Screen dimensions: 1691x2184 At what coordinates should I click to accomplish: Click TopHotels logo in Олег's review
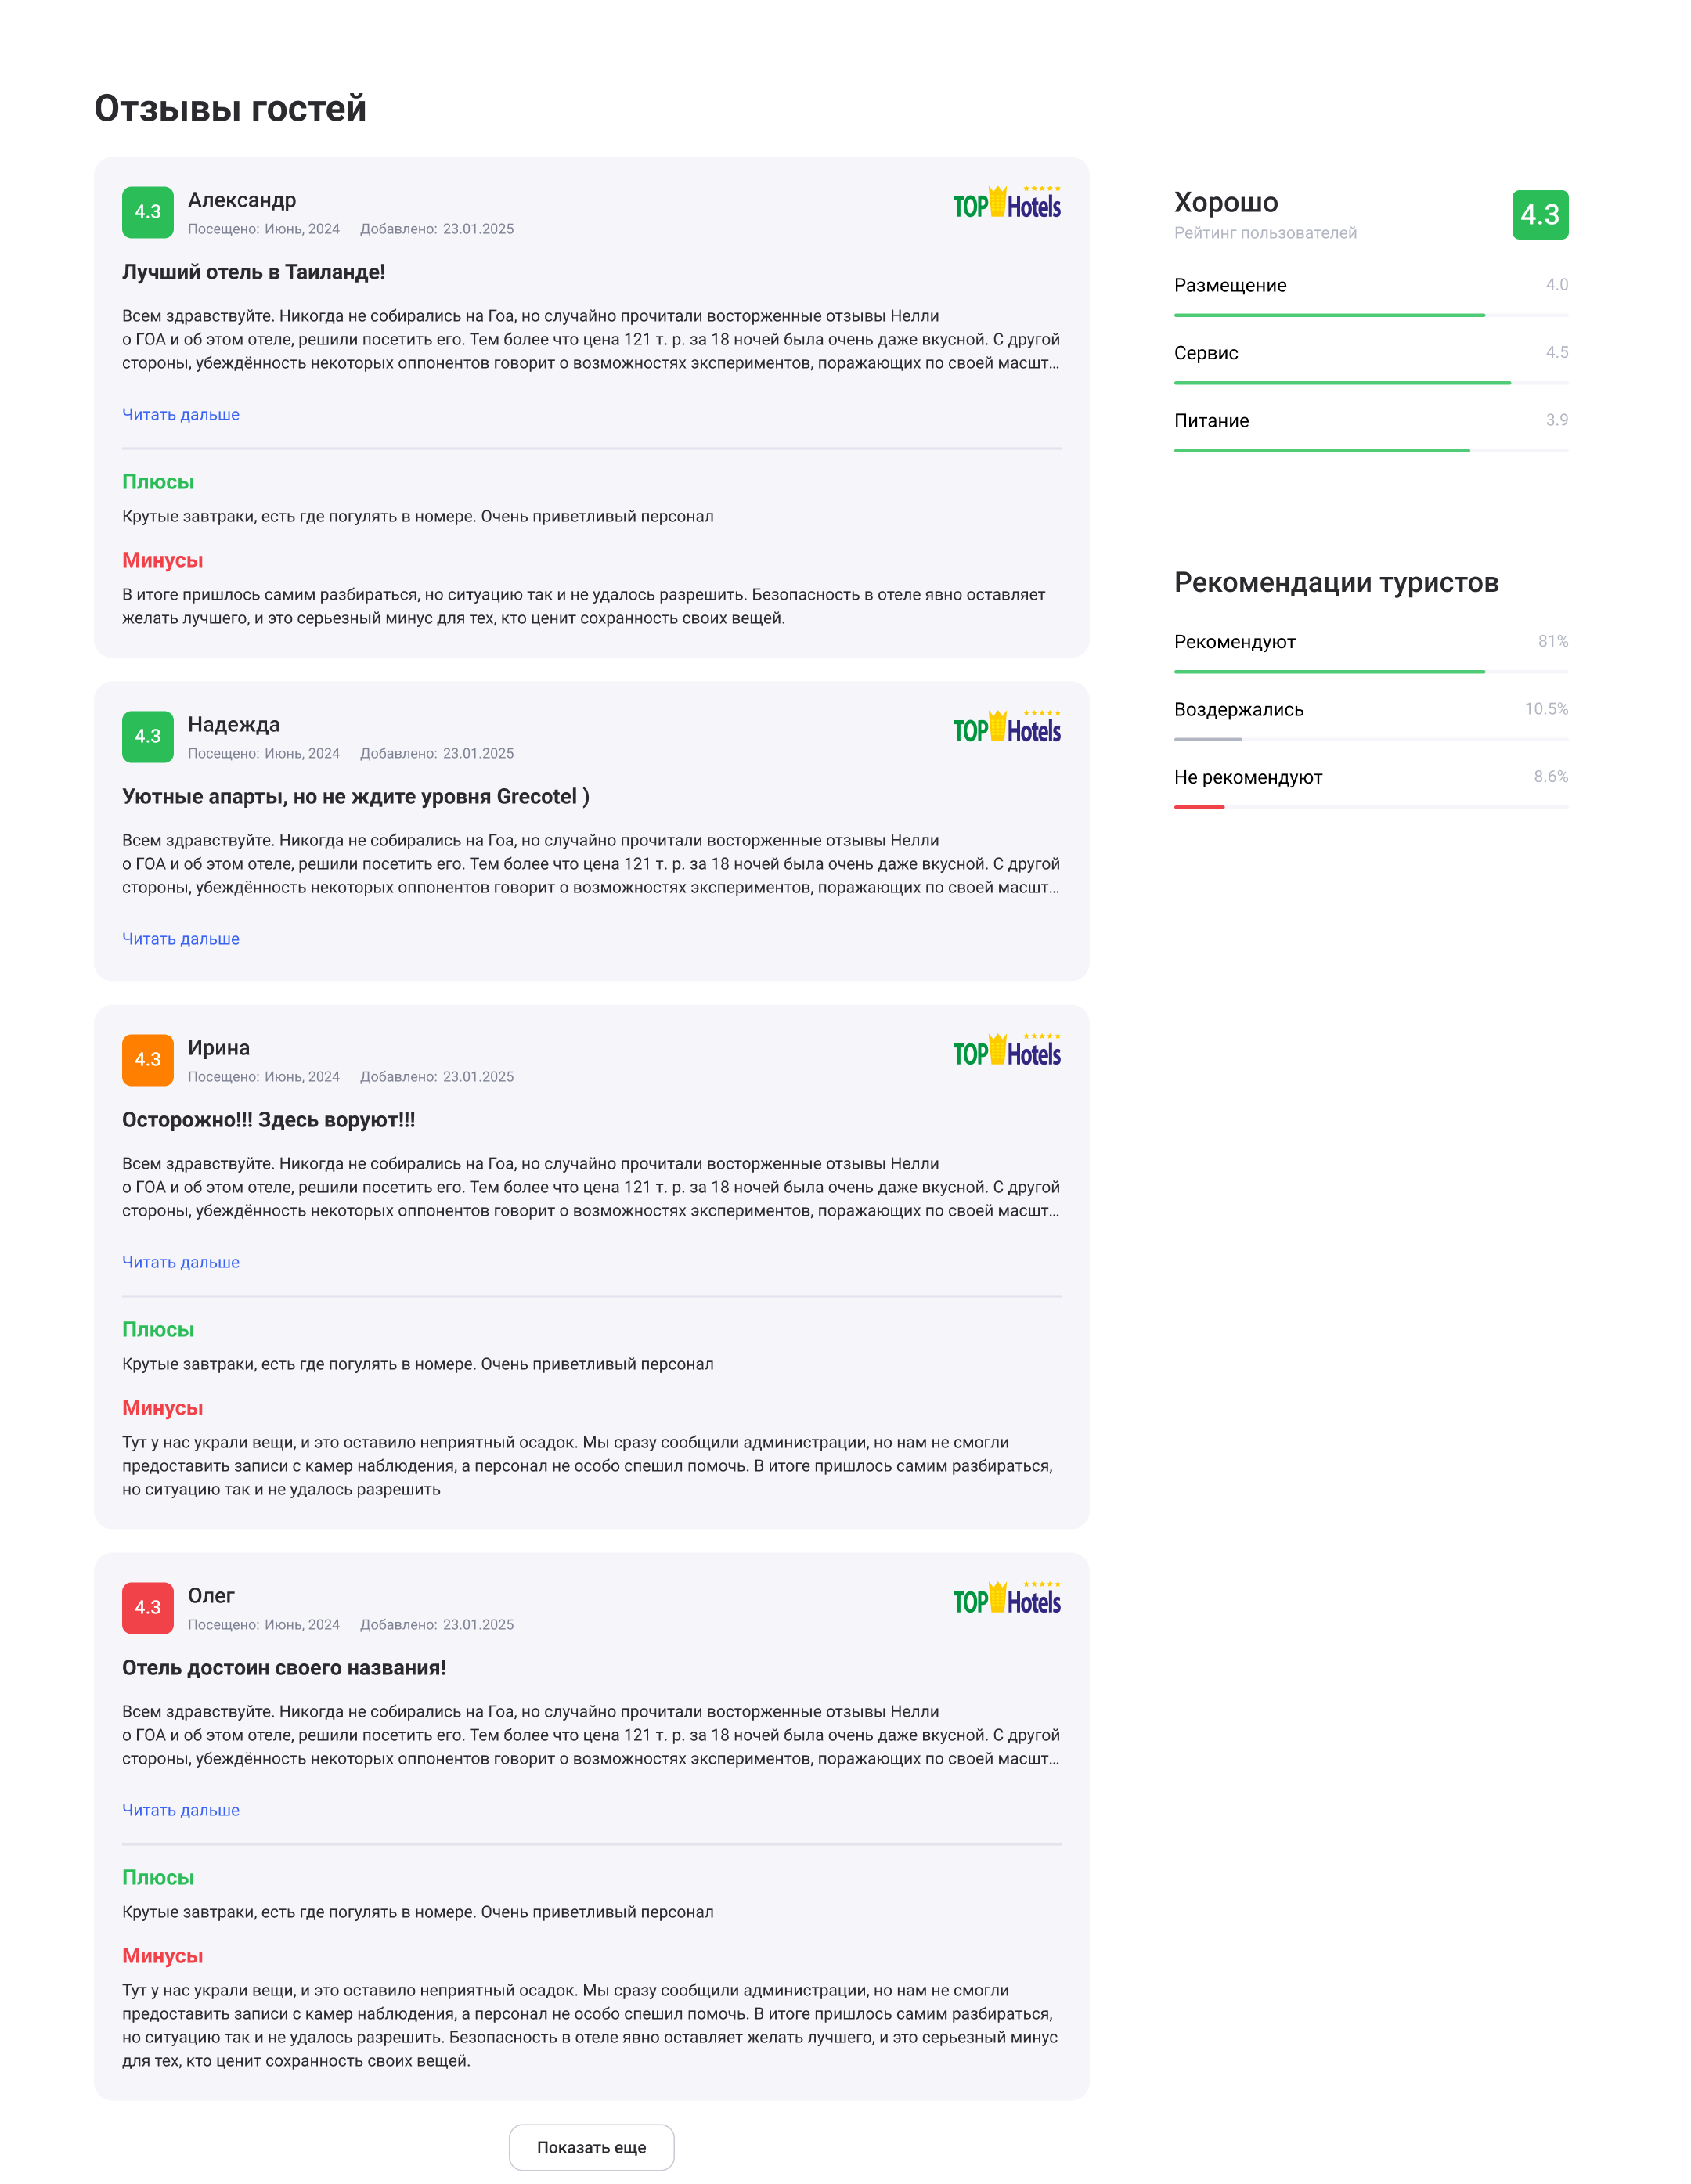[x=1006, y=1599]
